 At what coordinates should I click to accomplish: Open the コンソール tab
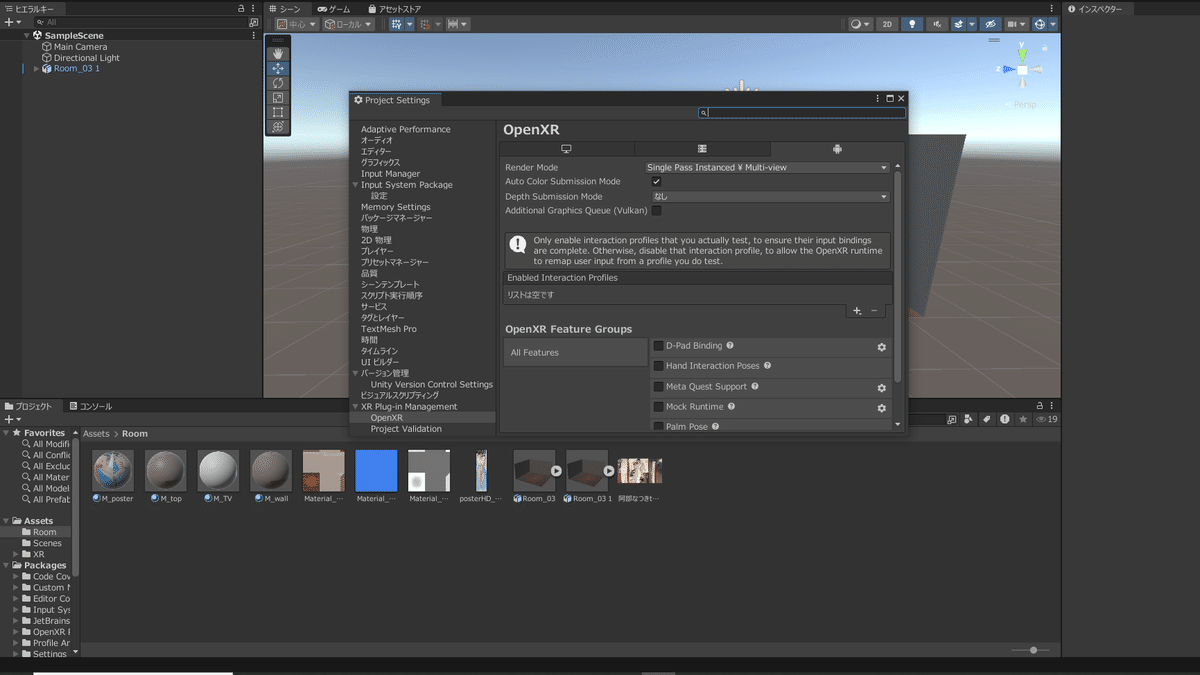[90, 407]
